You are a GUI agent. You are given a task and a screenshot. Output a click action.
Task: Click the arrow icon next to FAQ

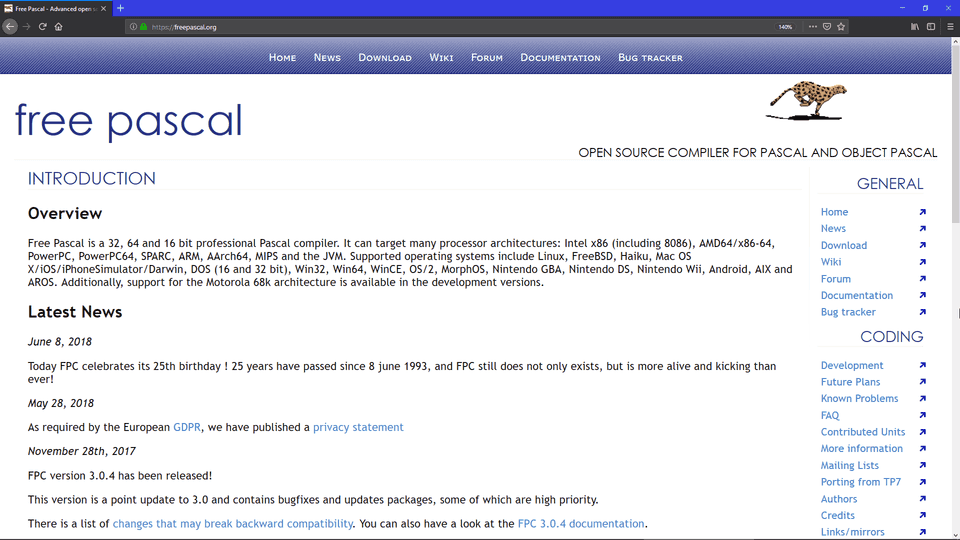[x=923, y=415]
